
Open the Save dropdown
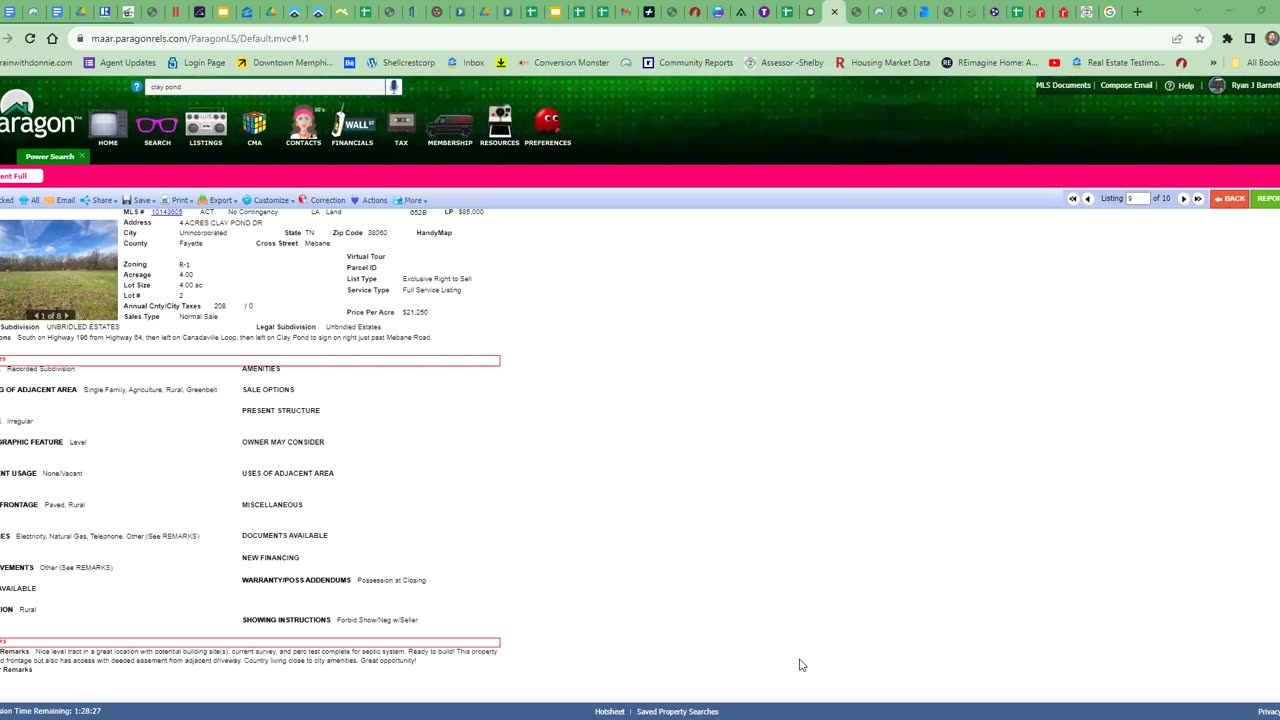138,200
